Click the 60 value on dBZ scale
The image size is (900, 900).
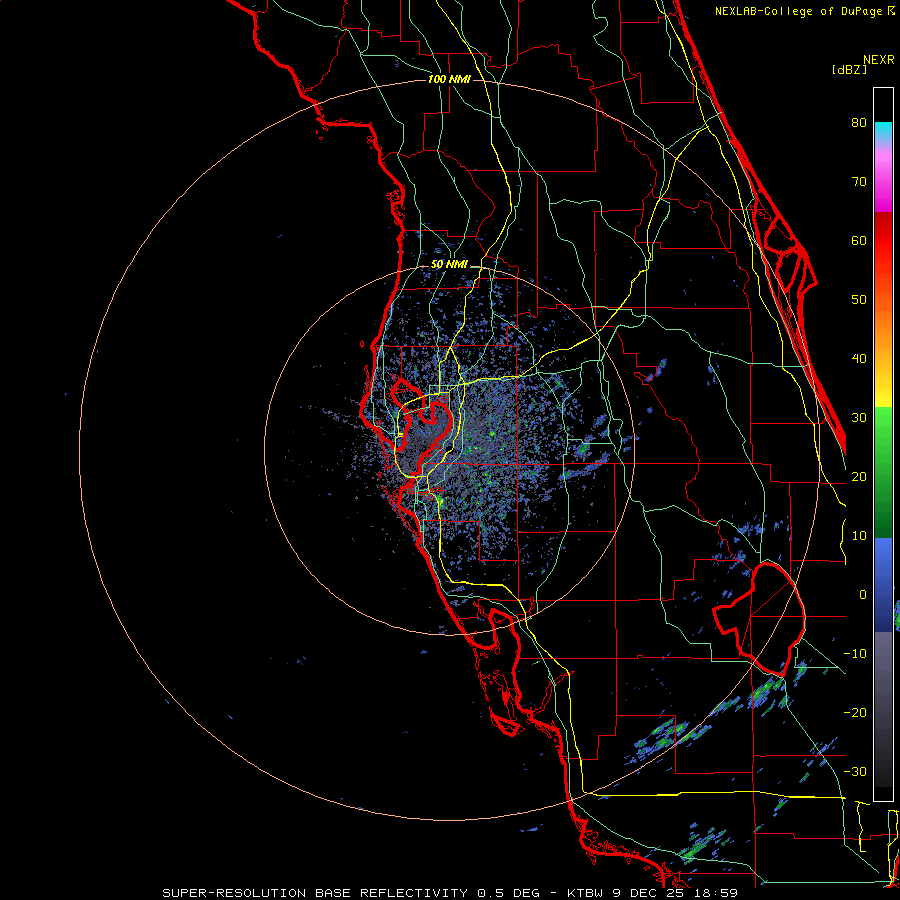[x=859, y=240]
